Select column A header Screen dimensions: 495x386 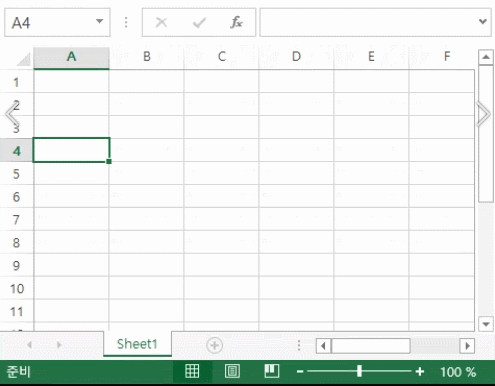coord(71,57)
